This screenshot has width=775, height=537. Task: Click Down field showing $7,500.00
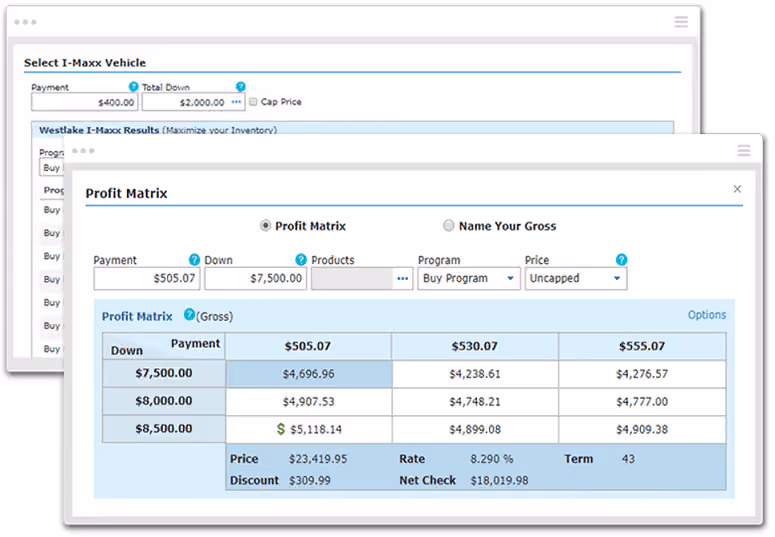[256, 278]
